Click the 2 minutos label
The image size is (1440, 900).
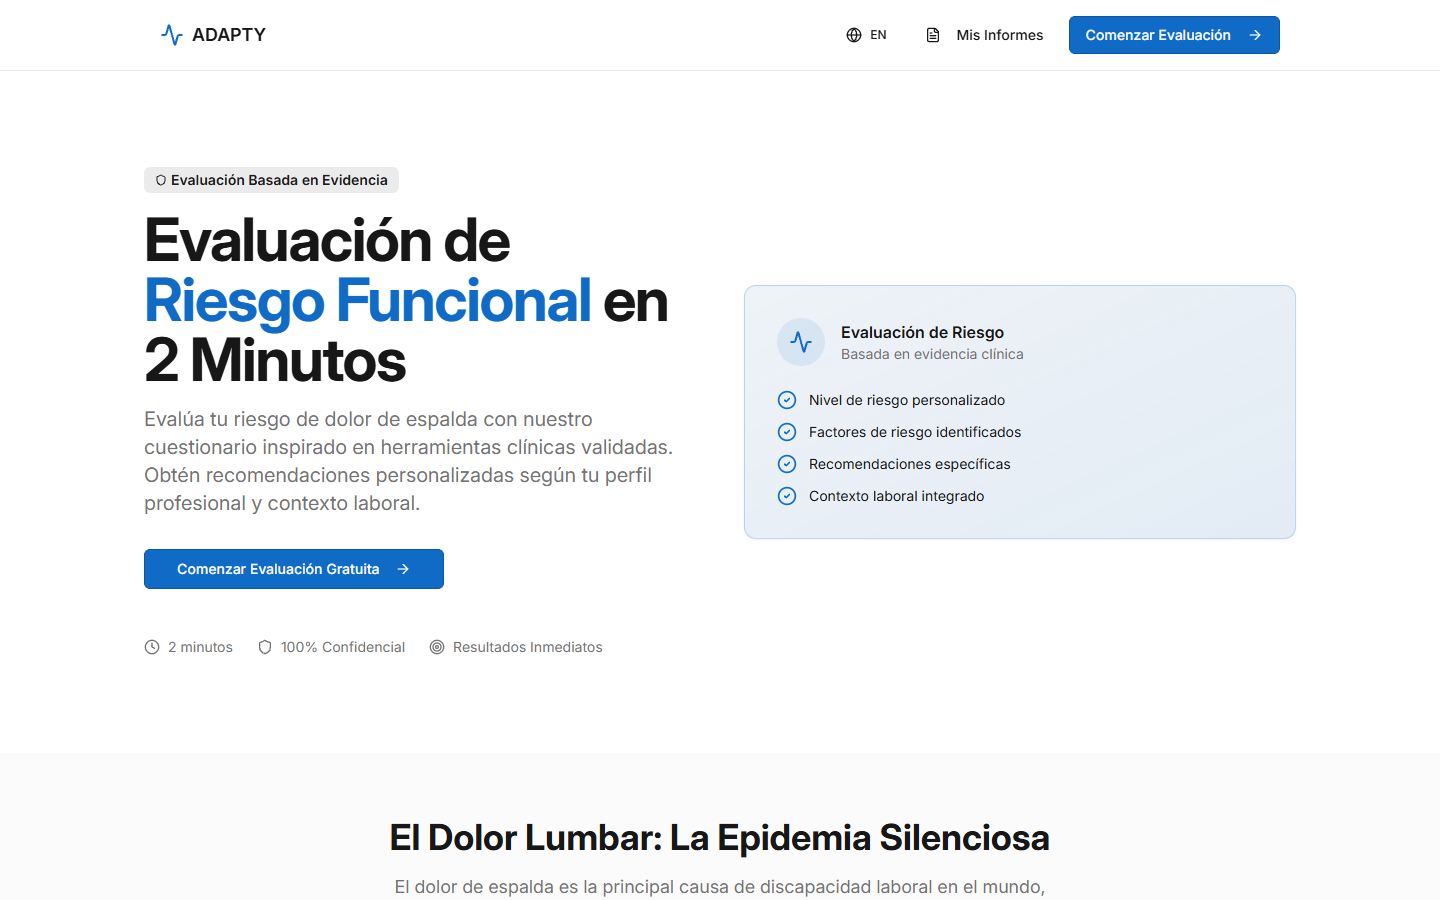pyautogui.click(x=200, y=647)
